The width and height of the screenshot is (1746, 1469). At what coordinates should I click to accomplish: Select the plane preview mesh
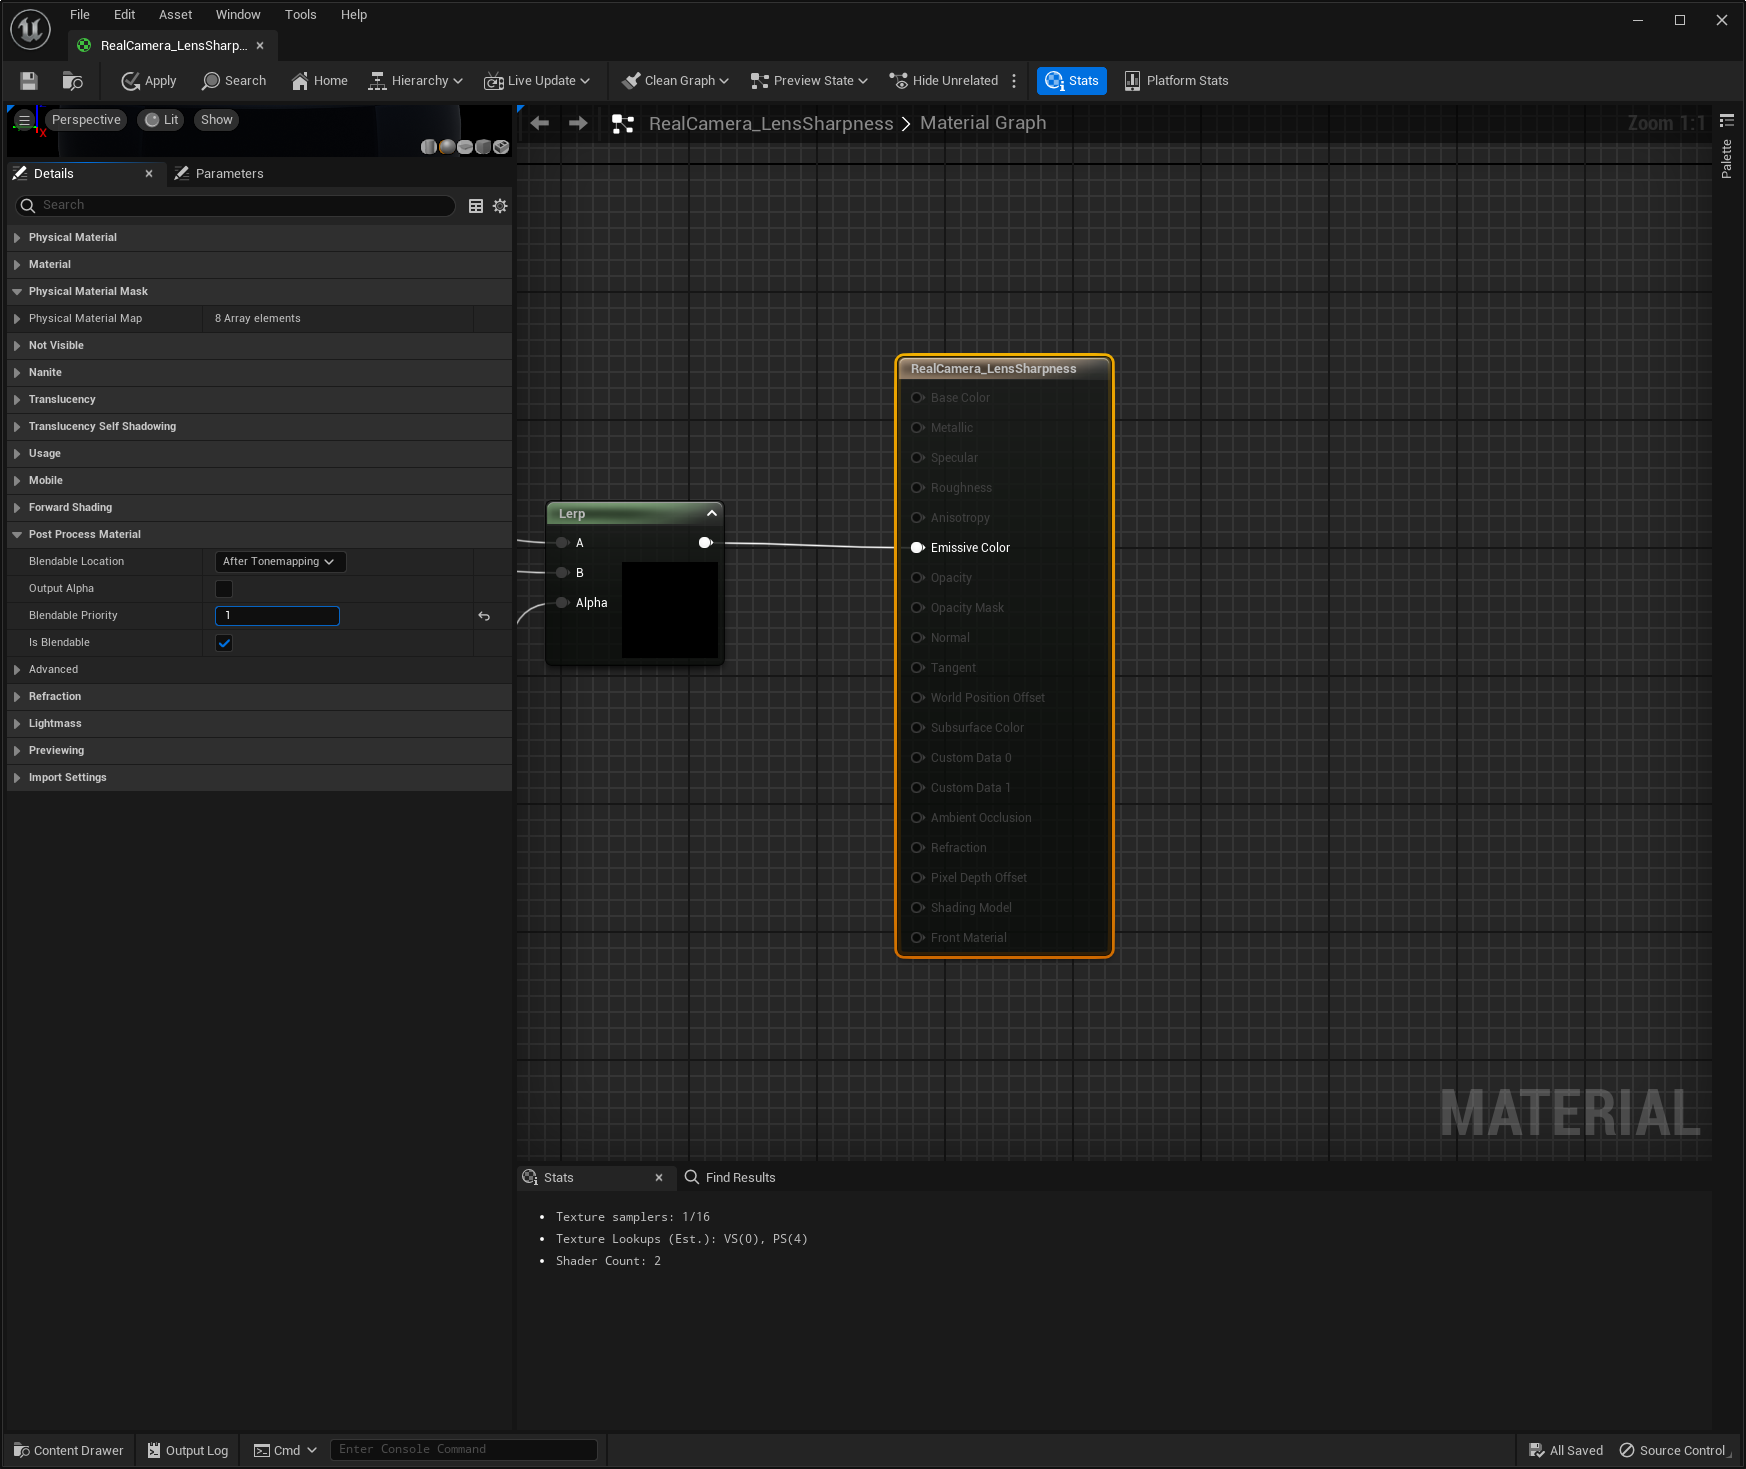(x=465, y=147)
